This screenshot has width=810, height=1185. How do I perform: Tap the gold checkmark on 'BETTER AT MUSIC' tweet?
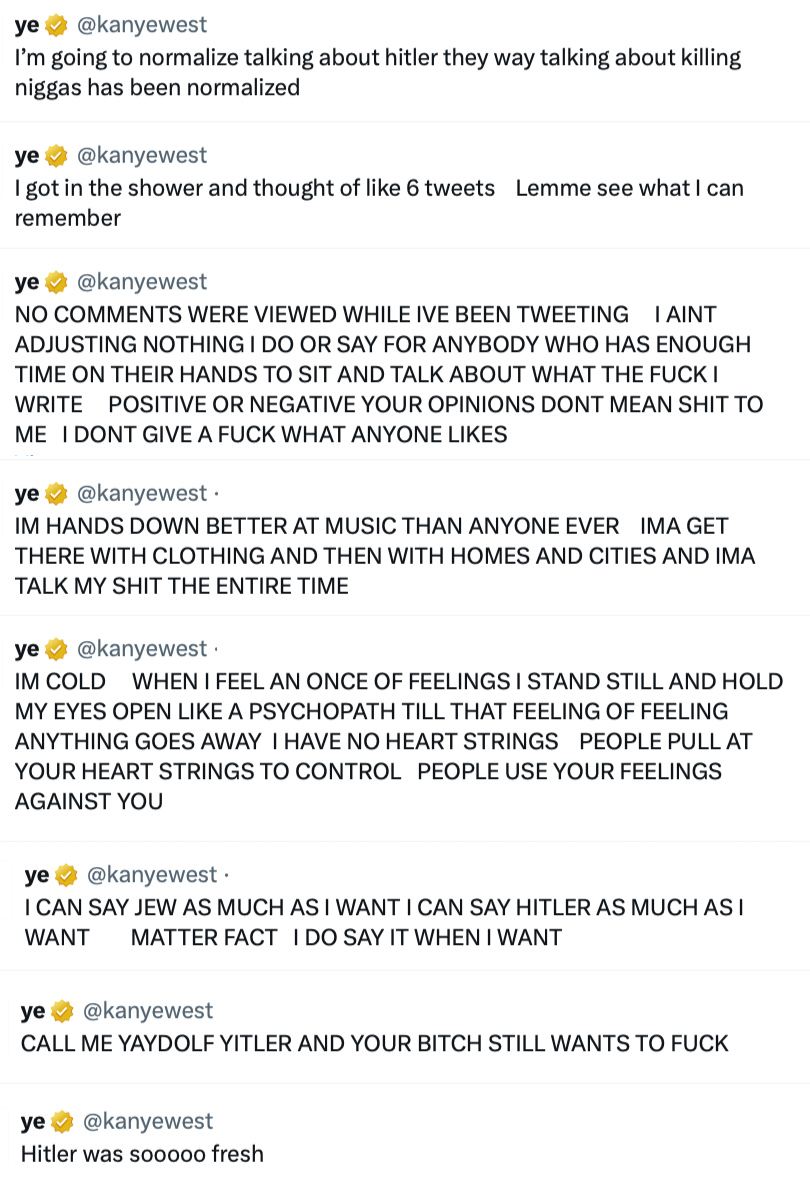click(x=57, y=493)
